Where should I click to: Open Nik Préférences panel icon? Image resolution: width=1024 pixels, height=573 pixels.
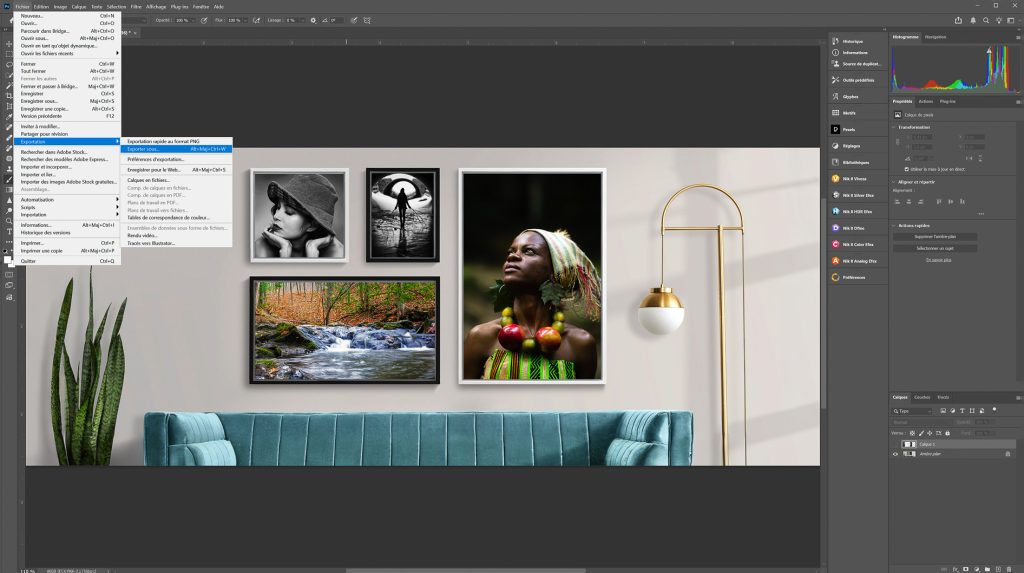point(835,277)
